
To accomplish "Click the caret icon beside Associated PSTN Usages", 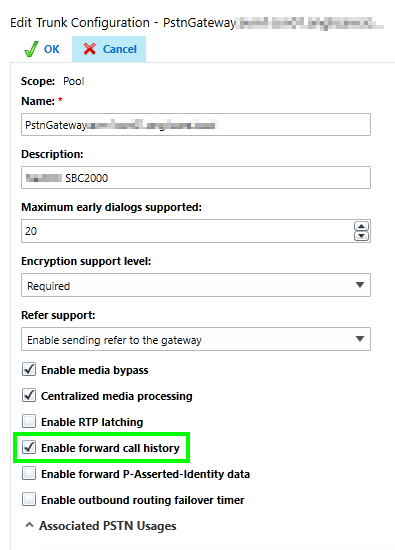I will tap(29, 525).
